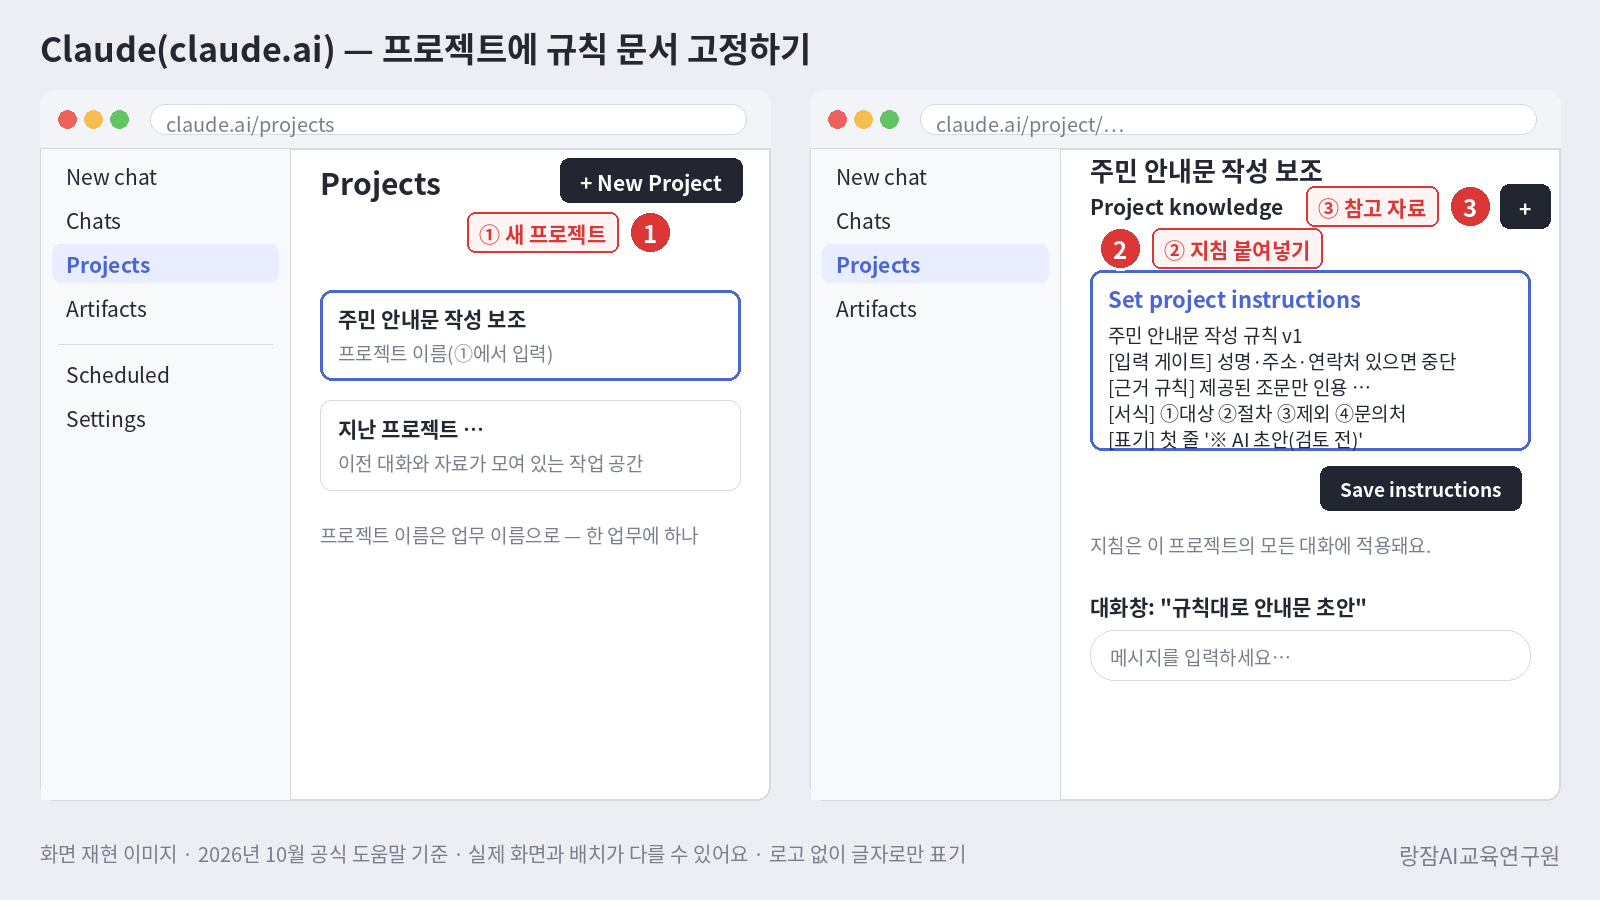The width and height of the screenshot is (1600, 900).
Task: Open the 지난 프로젝트 card
Action: point(530,445)
